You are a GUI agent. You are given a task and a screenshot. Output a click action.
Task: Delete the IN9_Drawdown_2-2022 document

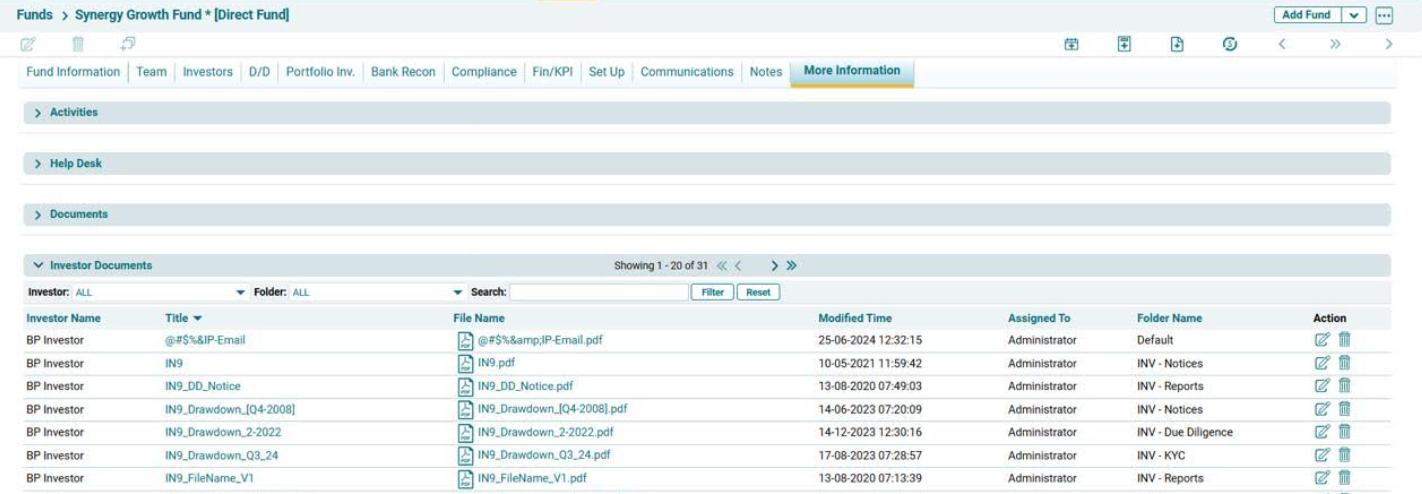[1345, 432]
